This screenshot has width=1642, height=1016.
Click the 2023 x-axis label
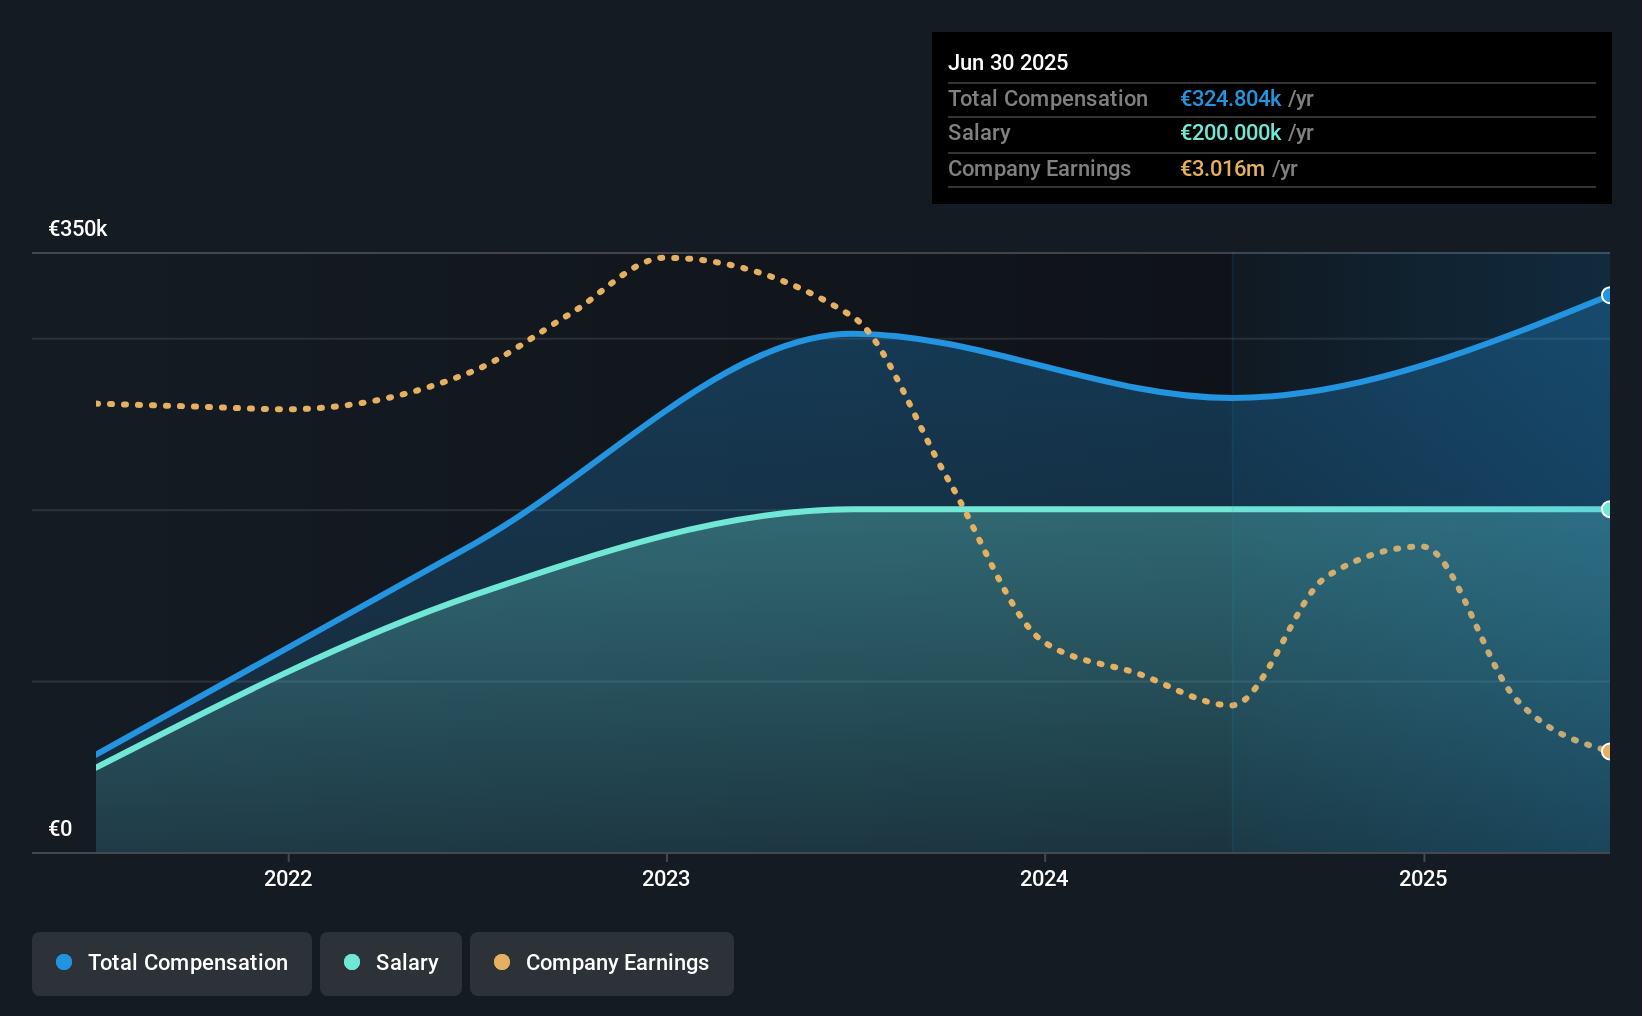tap(666, 878)
